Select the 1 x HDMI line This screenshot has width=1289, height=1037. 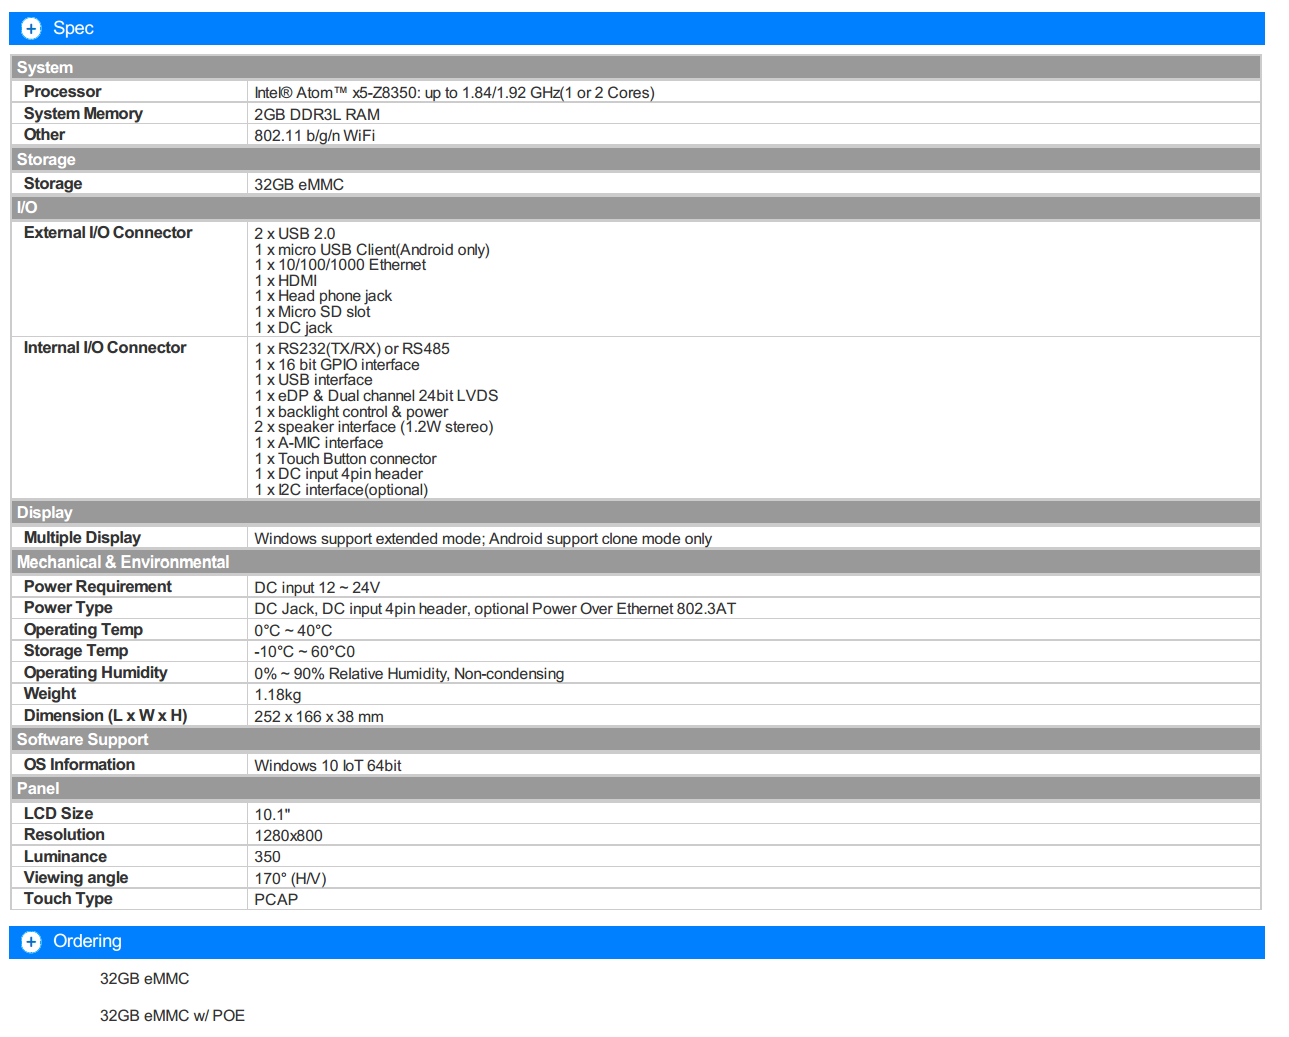point(285,281)
